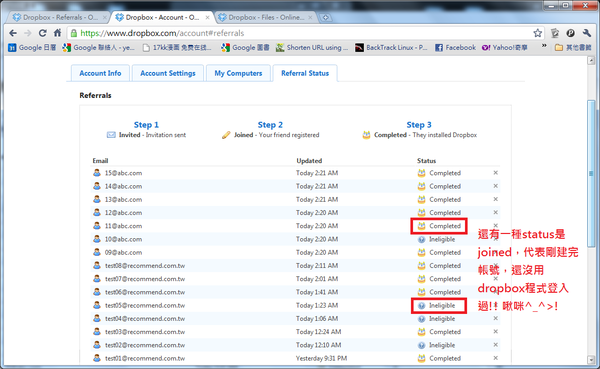Click Ineligible status icon for 10@abc.com
The height and width of the screenshot is (369, 600).
point(421,239)
